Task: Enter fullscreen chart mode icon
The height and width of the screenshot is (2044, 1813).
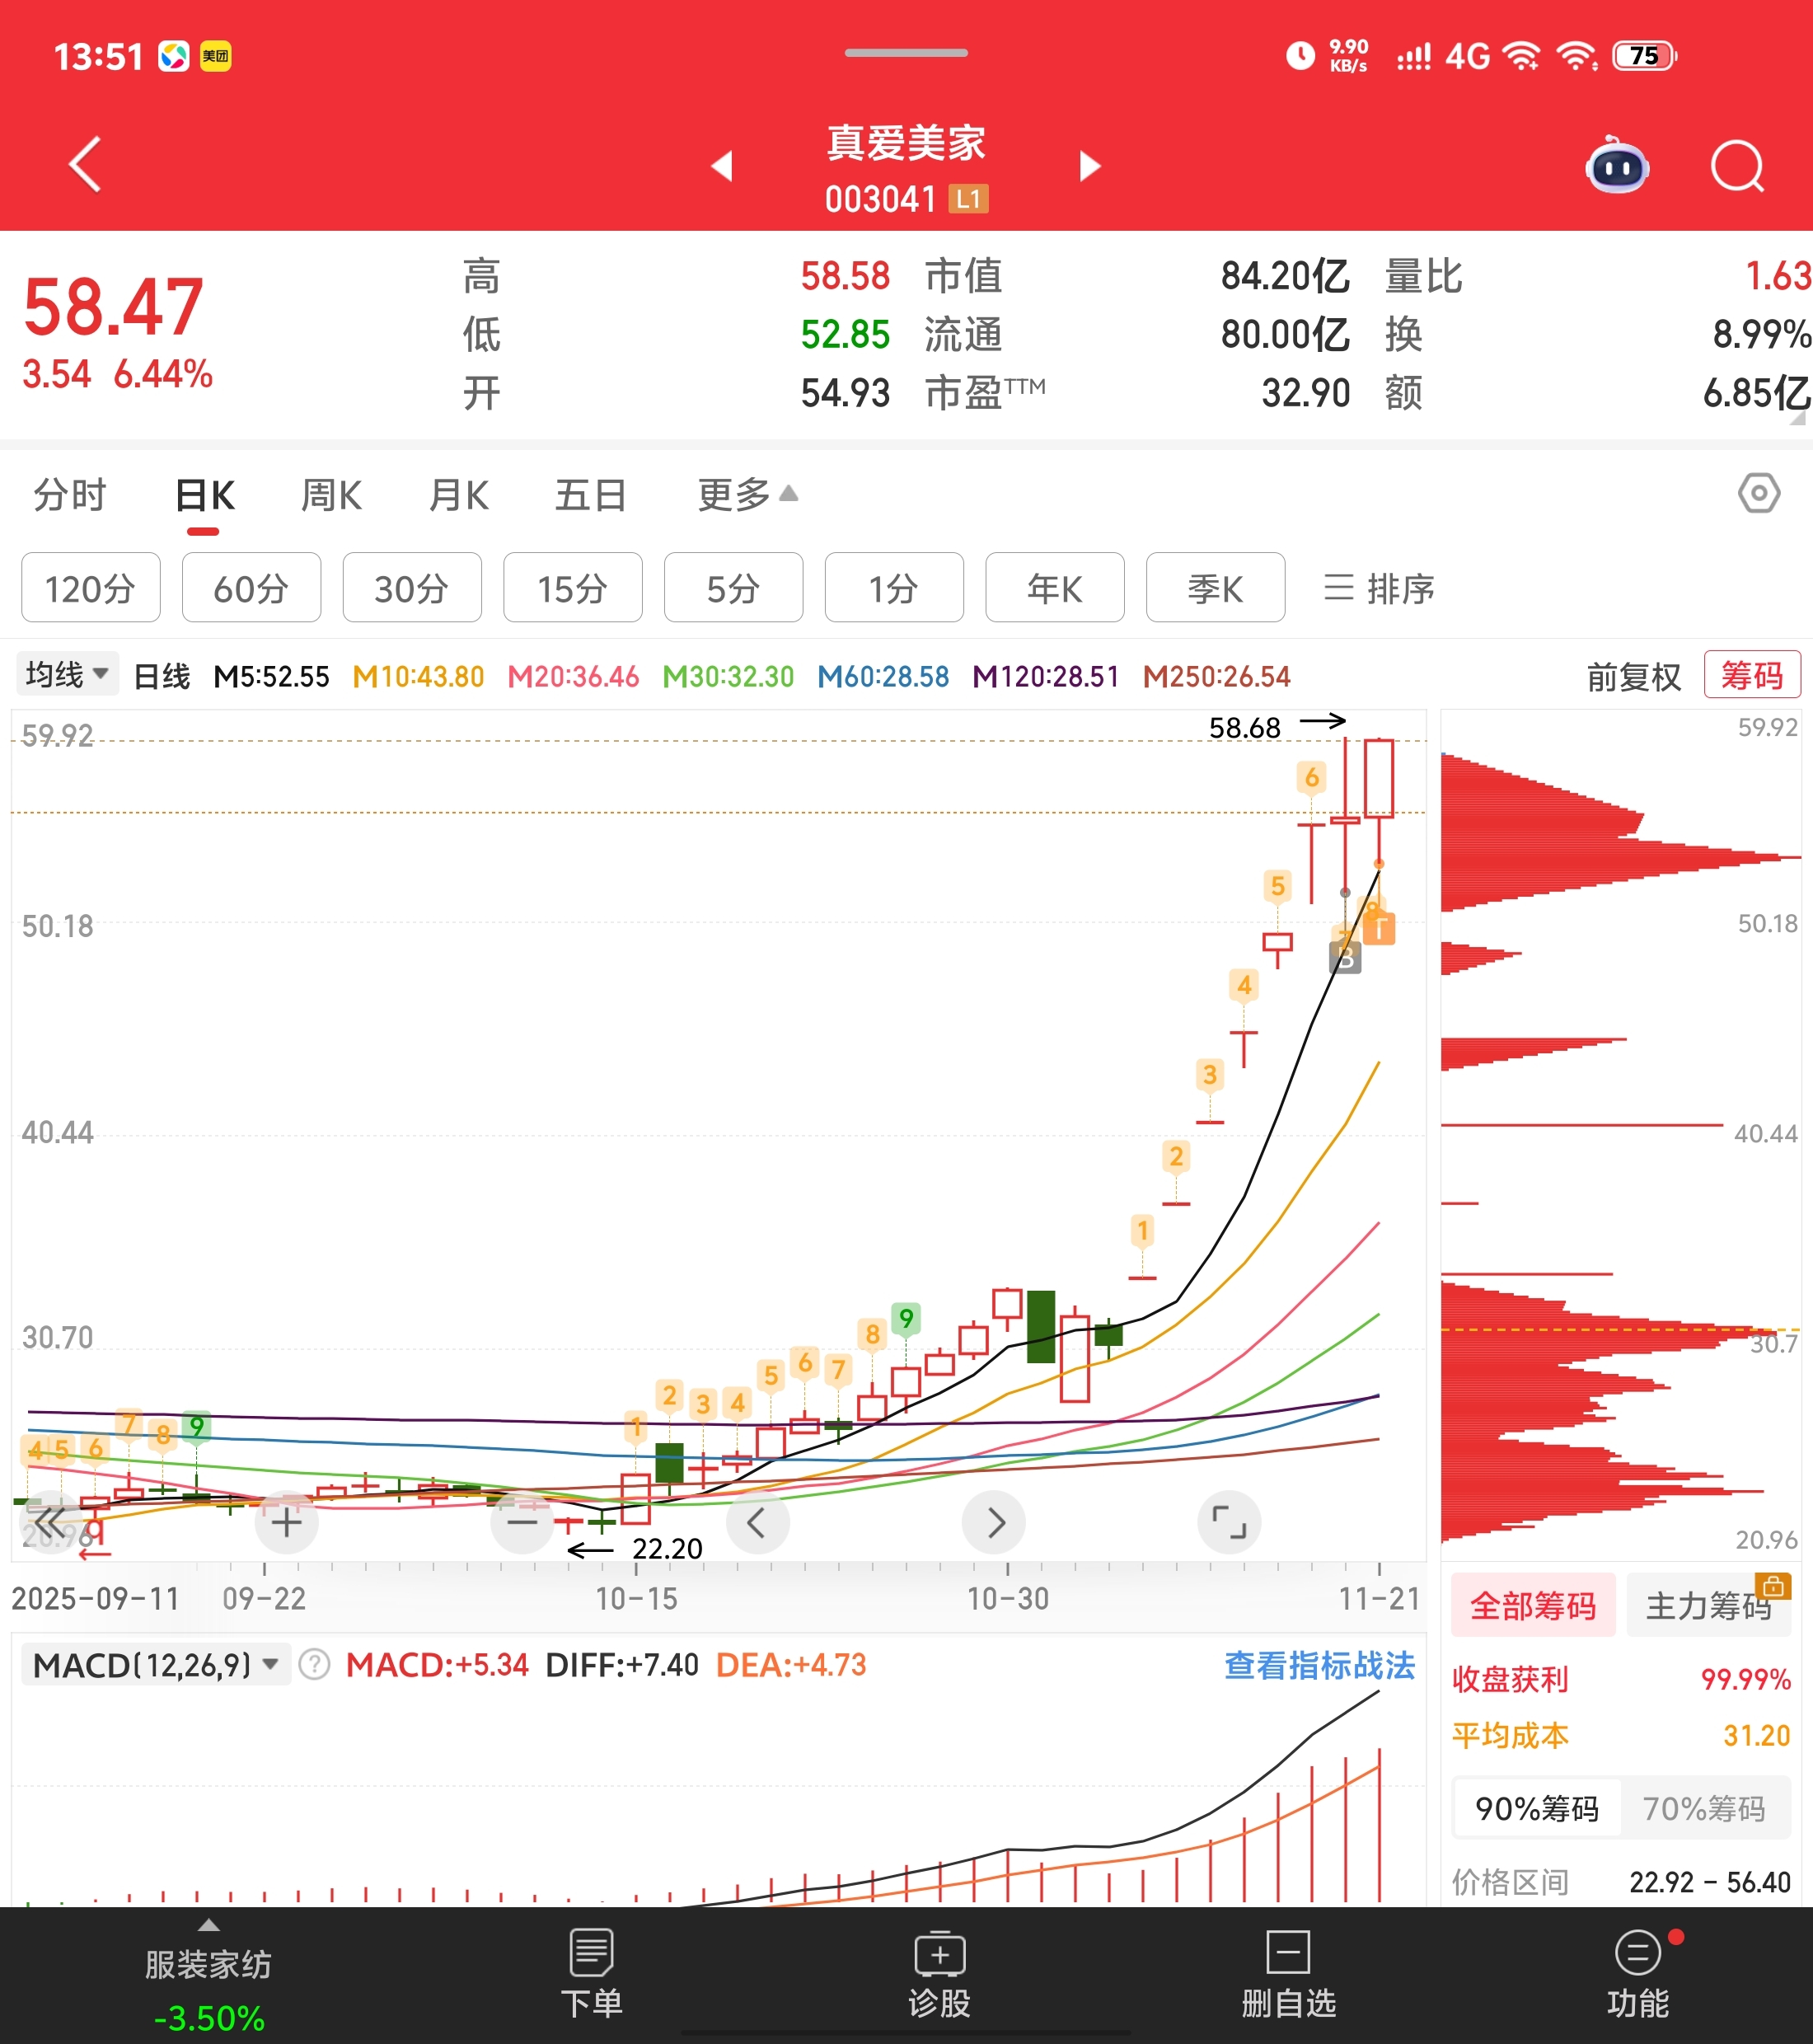Action: coord(1228,1523)
